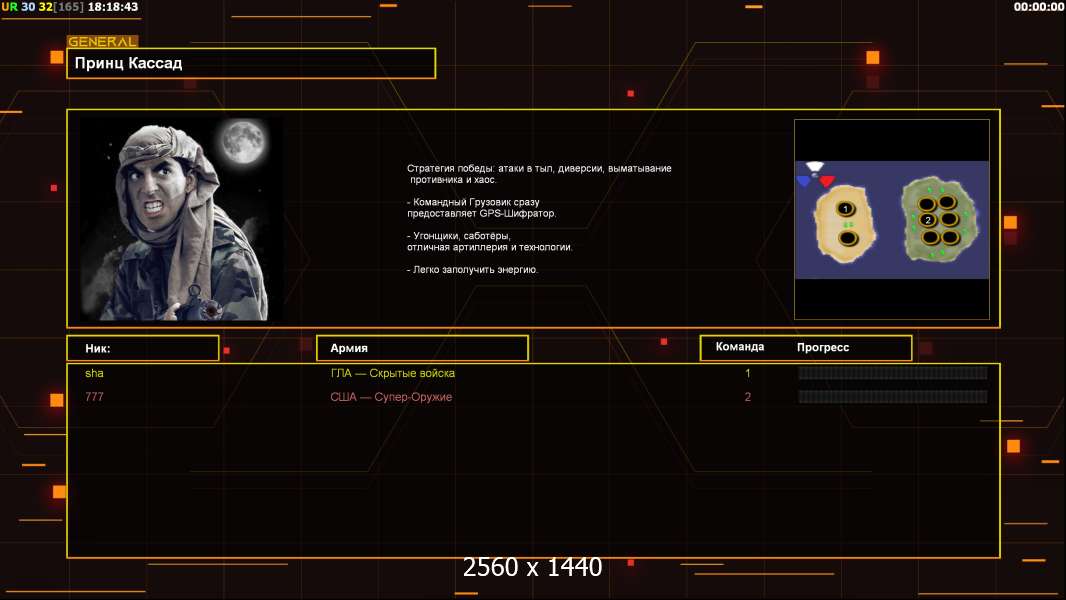
Task: Click the Команда column header
Action: coord(740,347)
